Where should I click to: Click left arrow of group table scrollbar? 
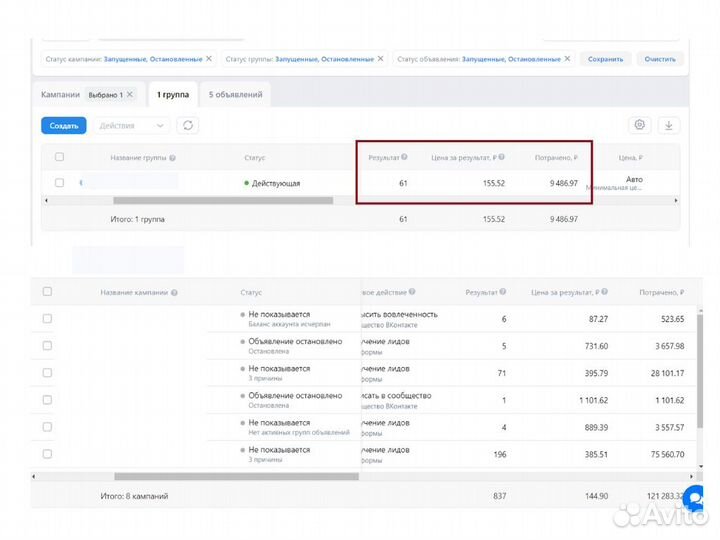click(x=46, y=201)
